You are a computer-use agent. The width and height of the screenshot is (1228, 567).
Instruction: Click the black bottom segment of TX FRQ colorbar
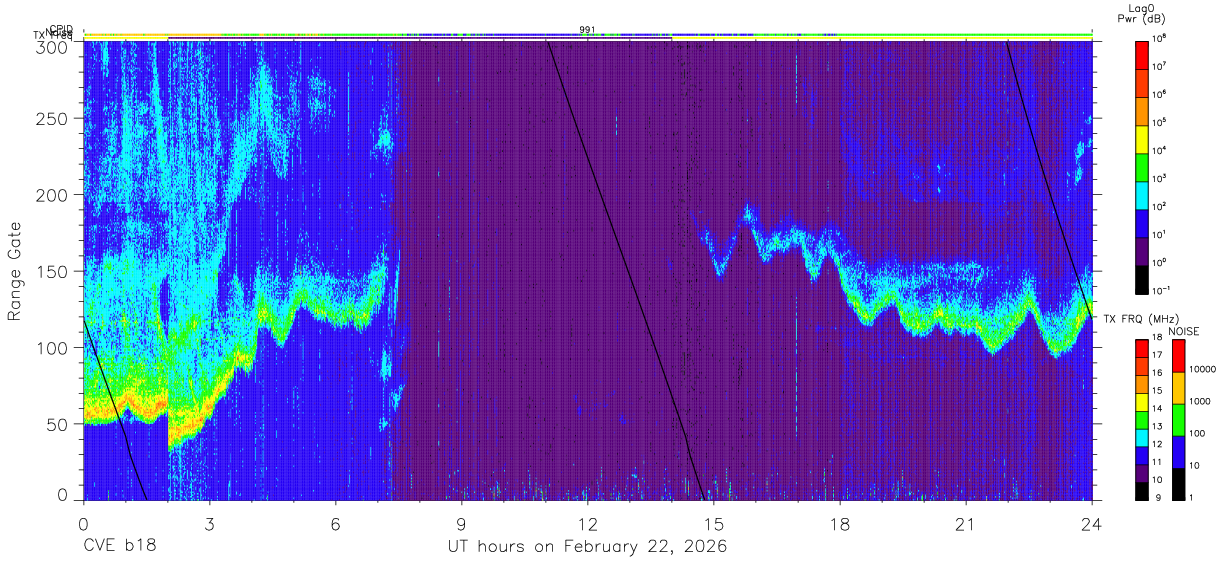1143,489
